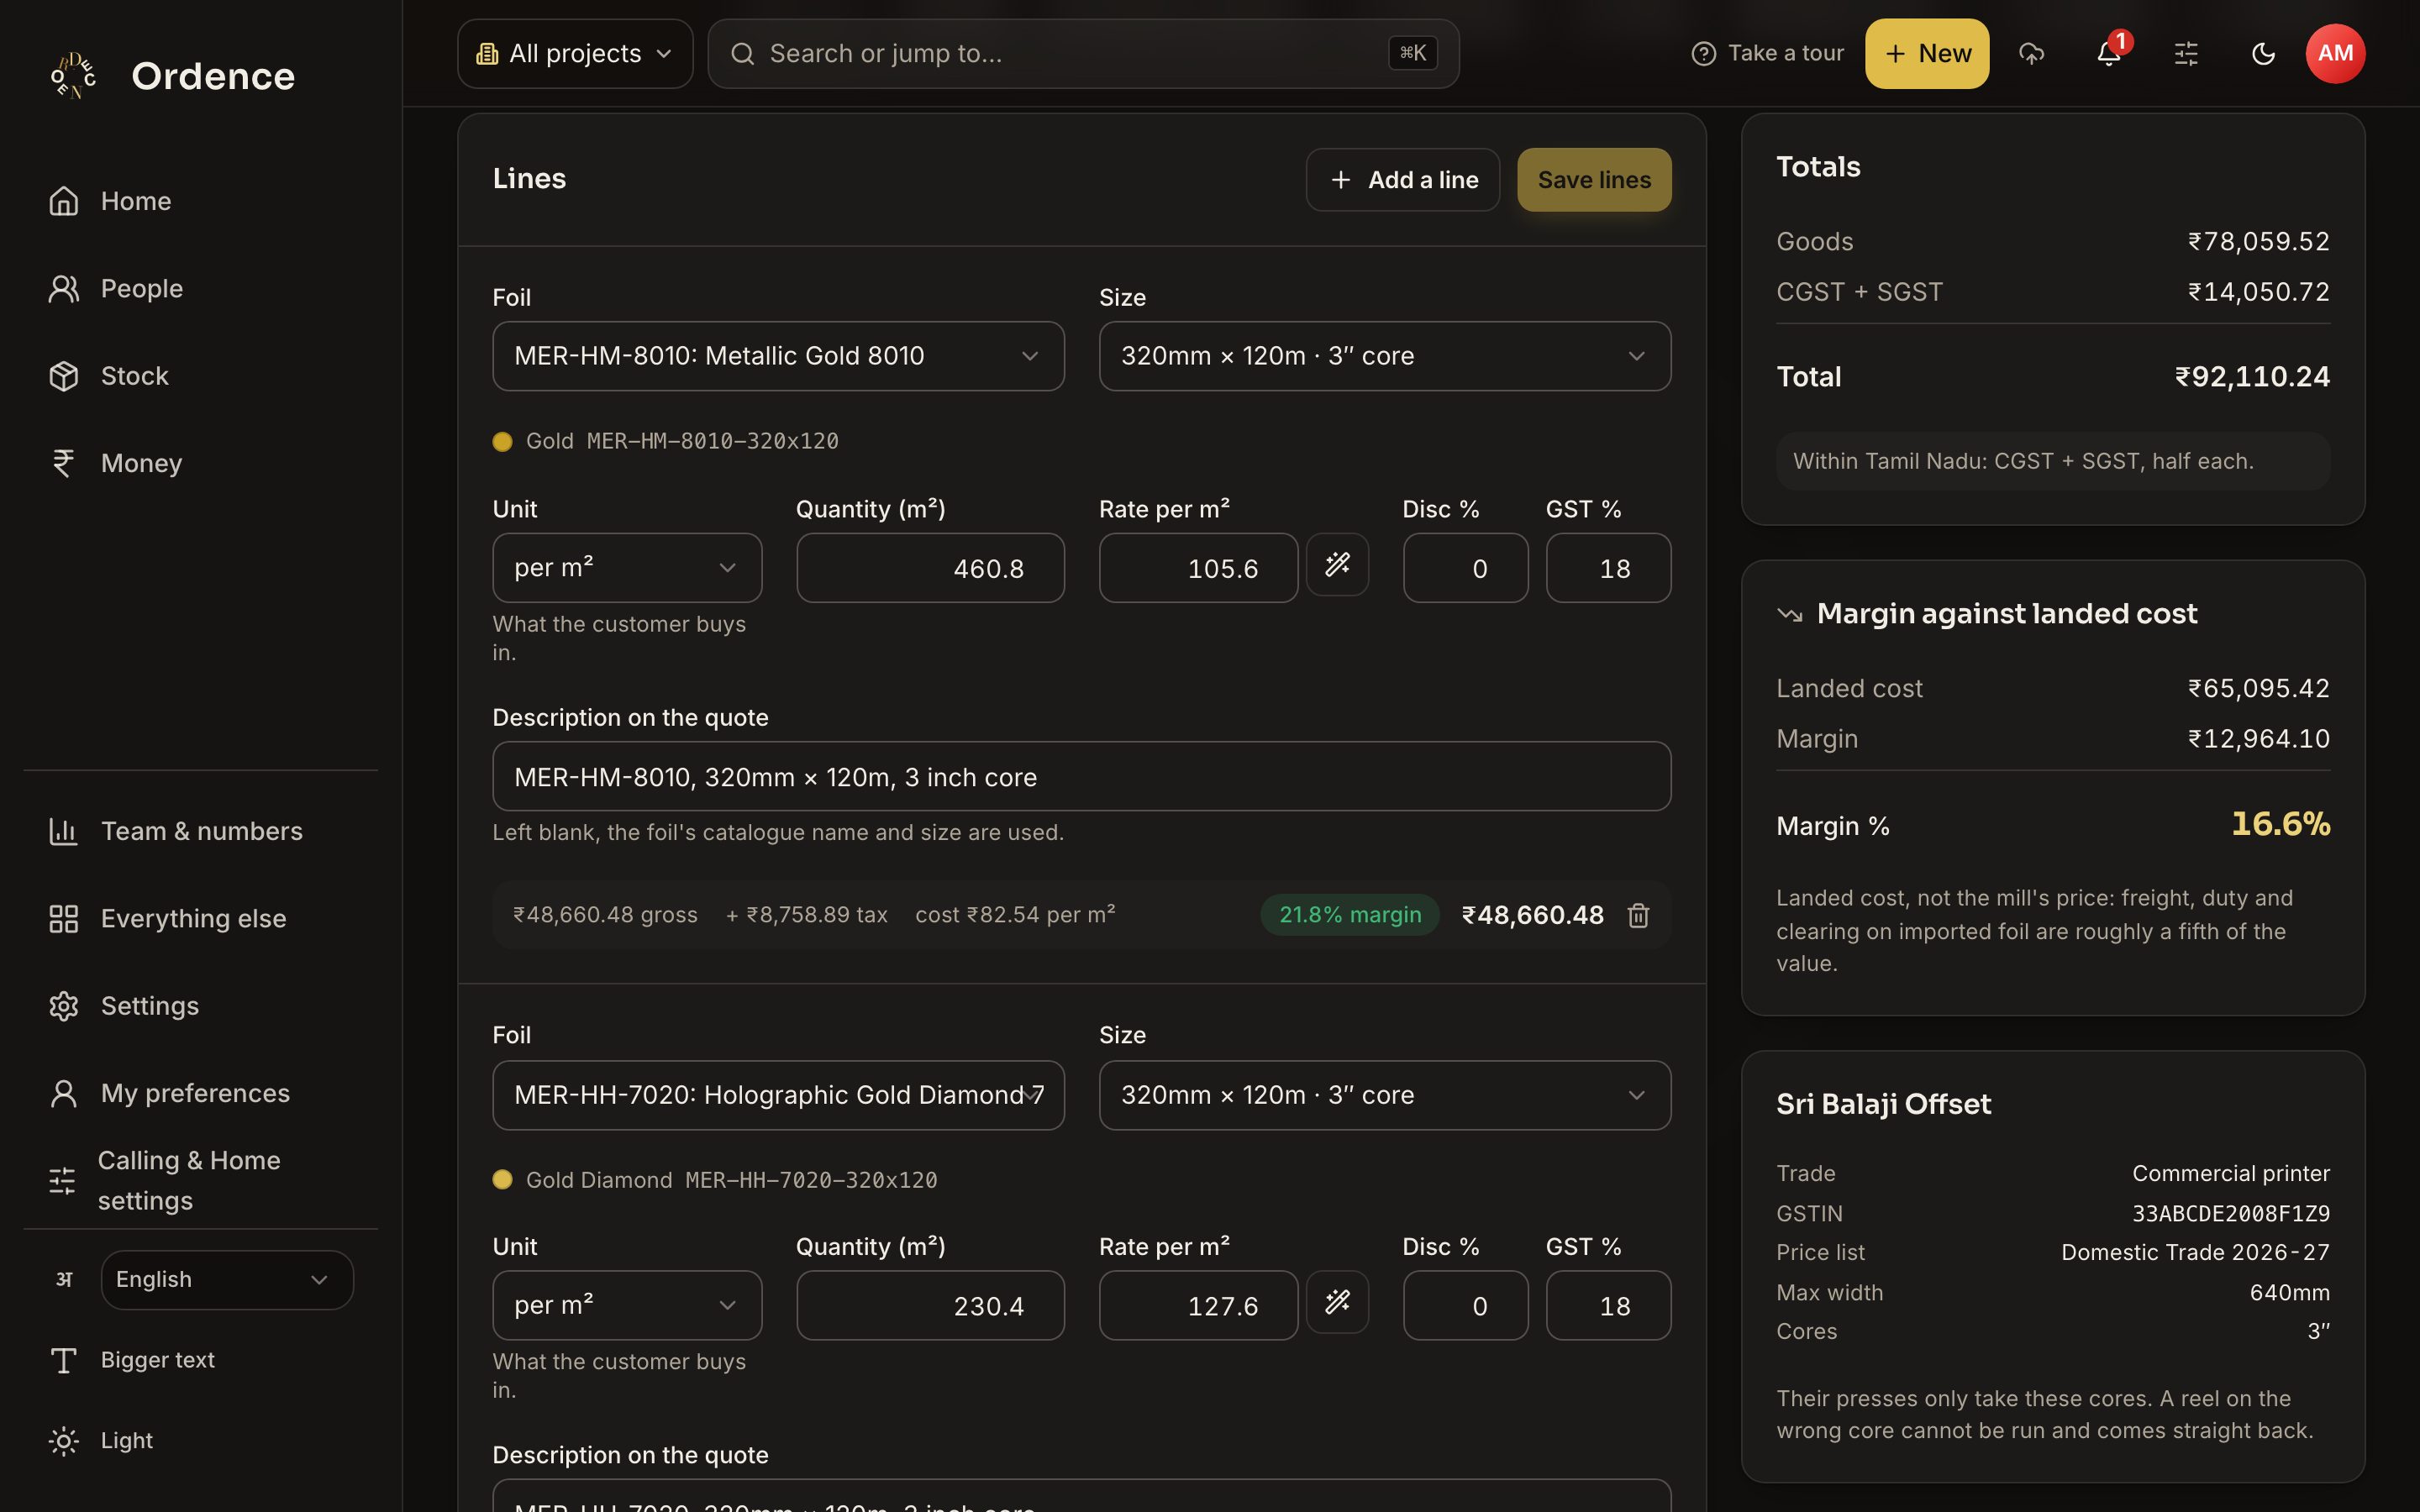Delete the Metallic Gold 8010 line
The height and width of the screenshot is (1512, 2420).
point(1638,915)
